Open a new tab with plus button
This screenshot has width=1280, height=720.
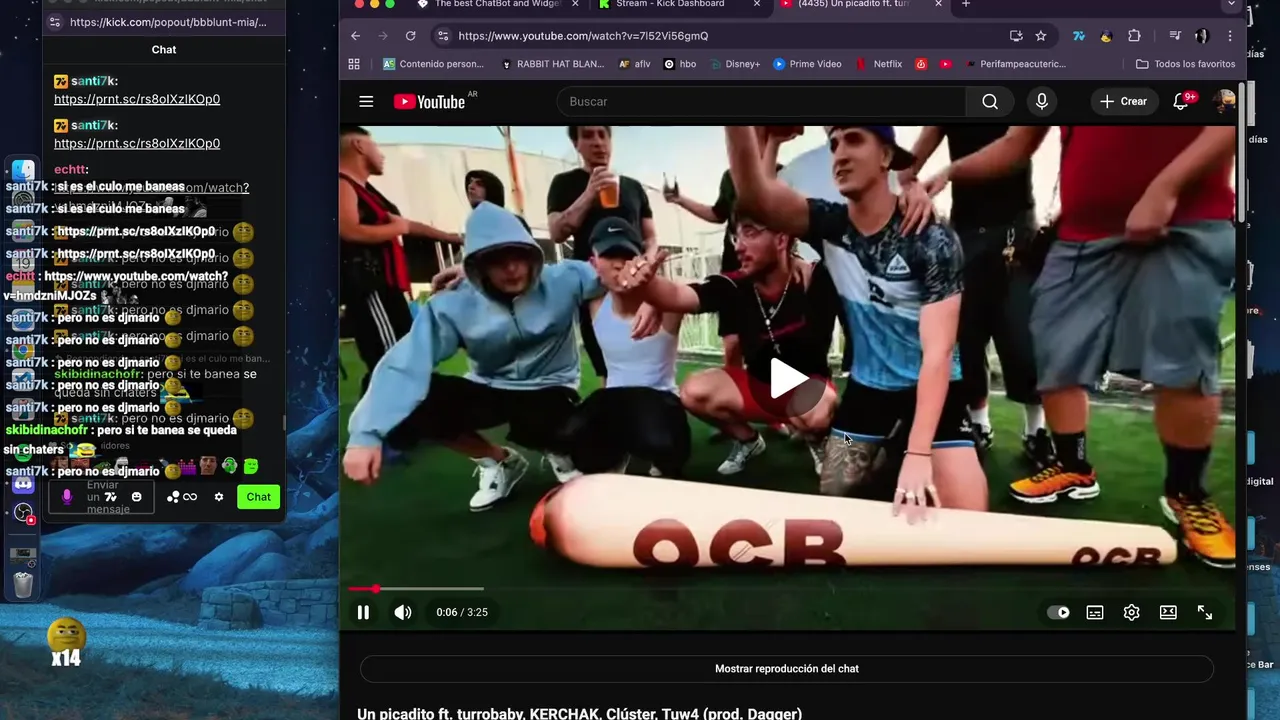pos(966,5)
